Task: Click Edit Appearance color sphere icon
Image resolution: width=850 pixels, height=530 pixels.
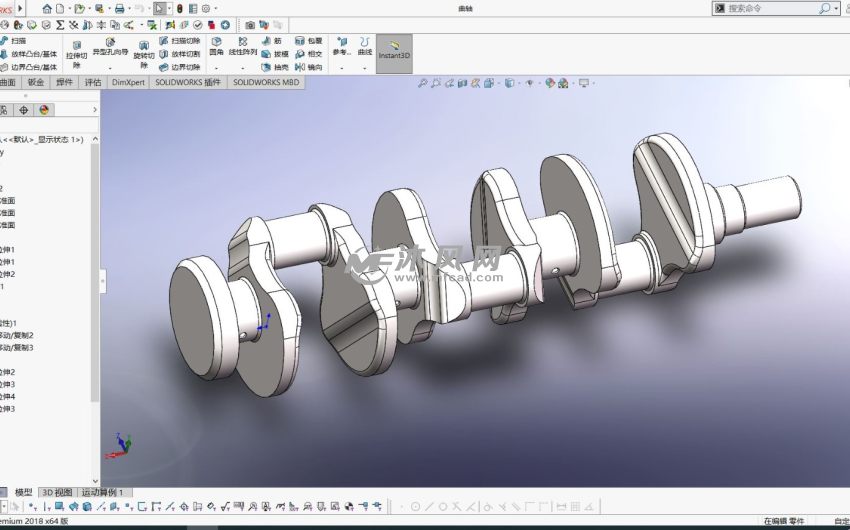Action: click(x=550, y=83)
